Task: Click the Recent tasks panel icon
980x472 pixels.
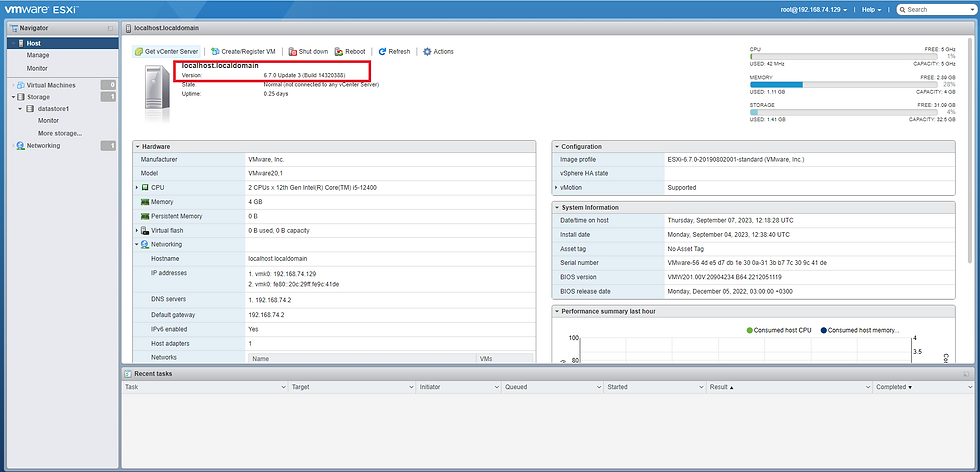Action: pyautogui.click(x=128, y=374)
